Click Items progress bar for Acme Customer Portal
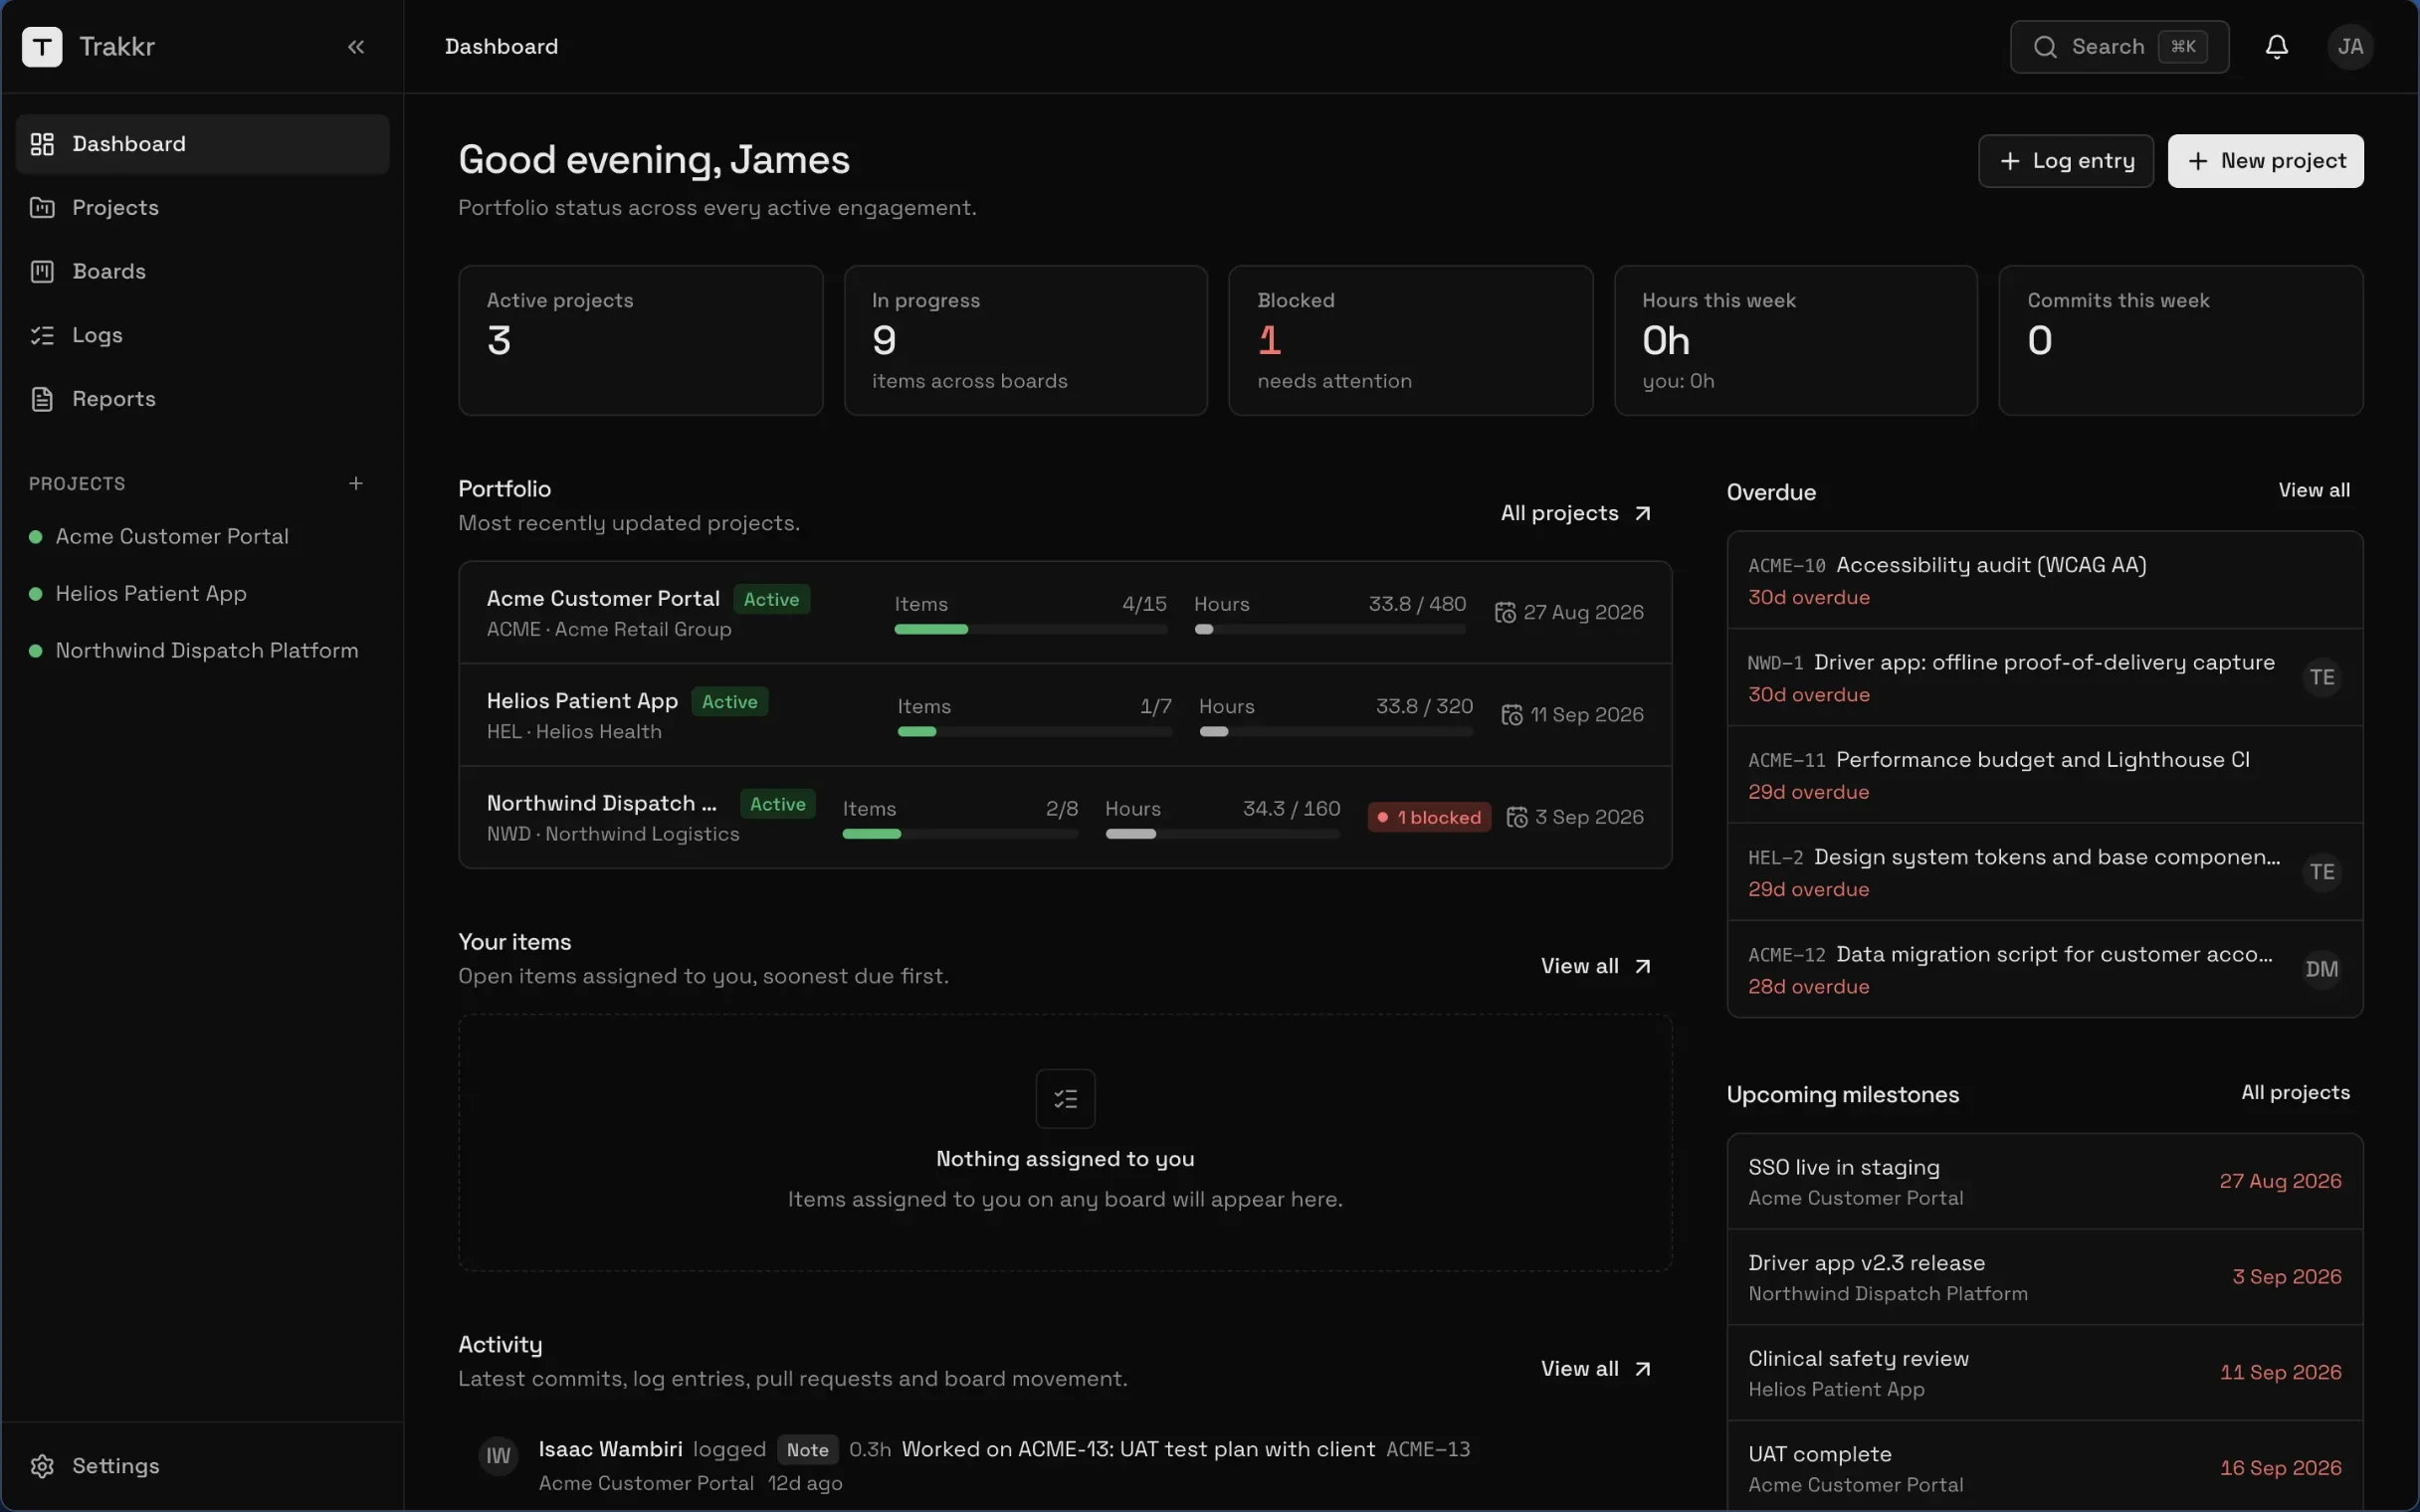The height and width of the screenshot is (1512, 2420). pyautogui.click(x=1030, y=629)
